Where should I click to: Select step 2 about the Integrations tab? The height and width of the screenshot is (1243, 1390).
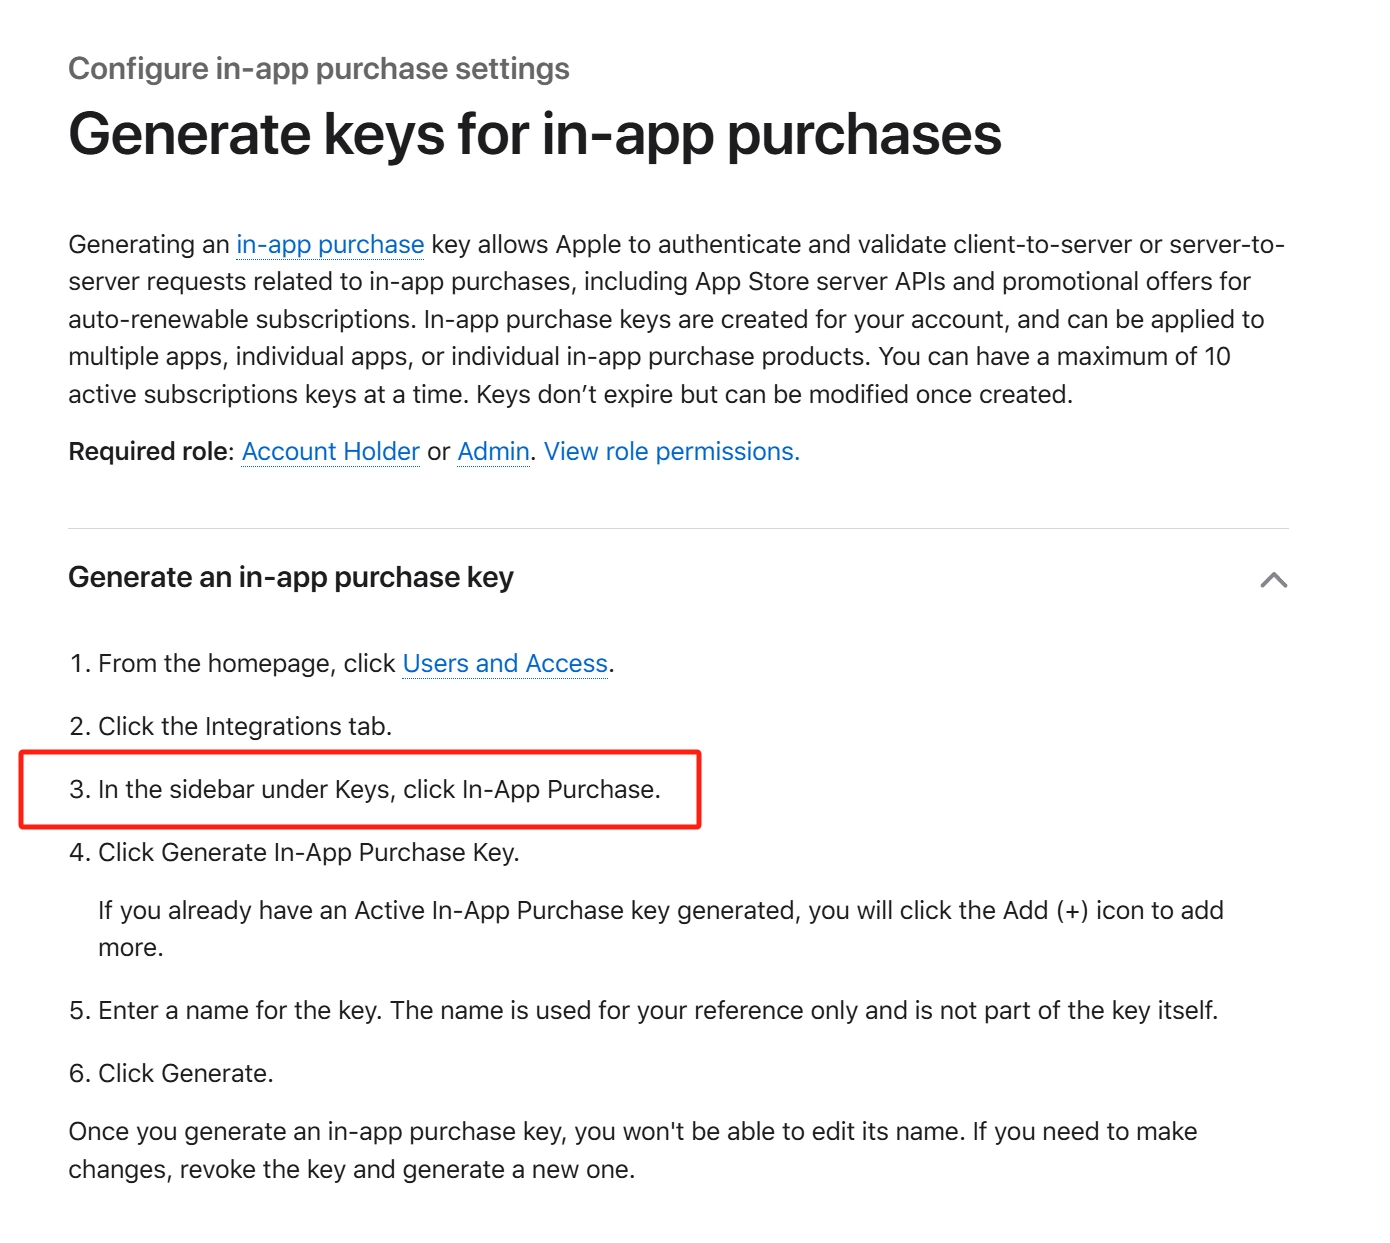[x=230, y=727]
